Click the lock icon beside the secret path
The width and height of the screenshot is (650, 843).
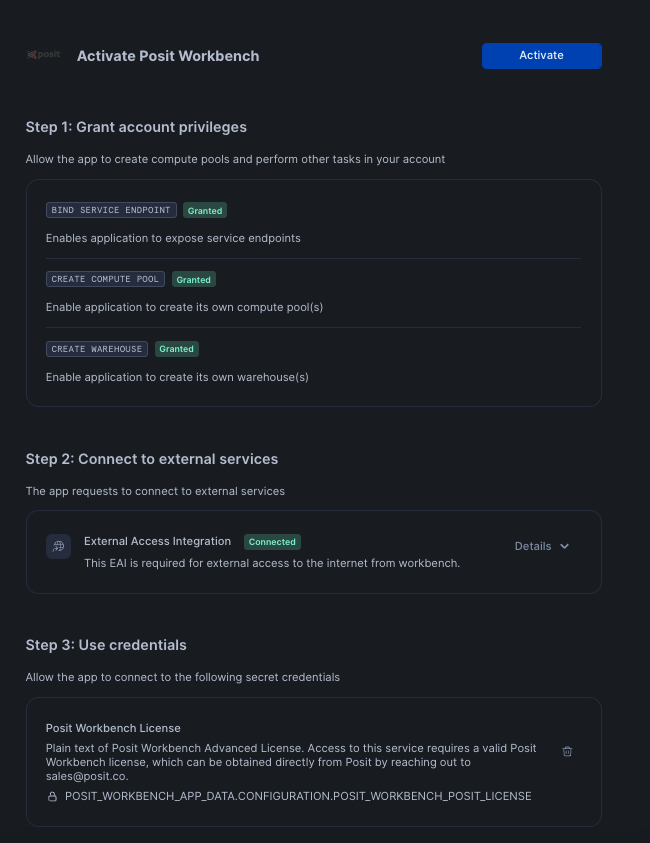(52, 797)
